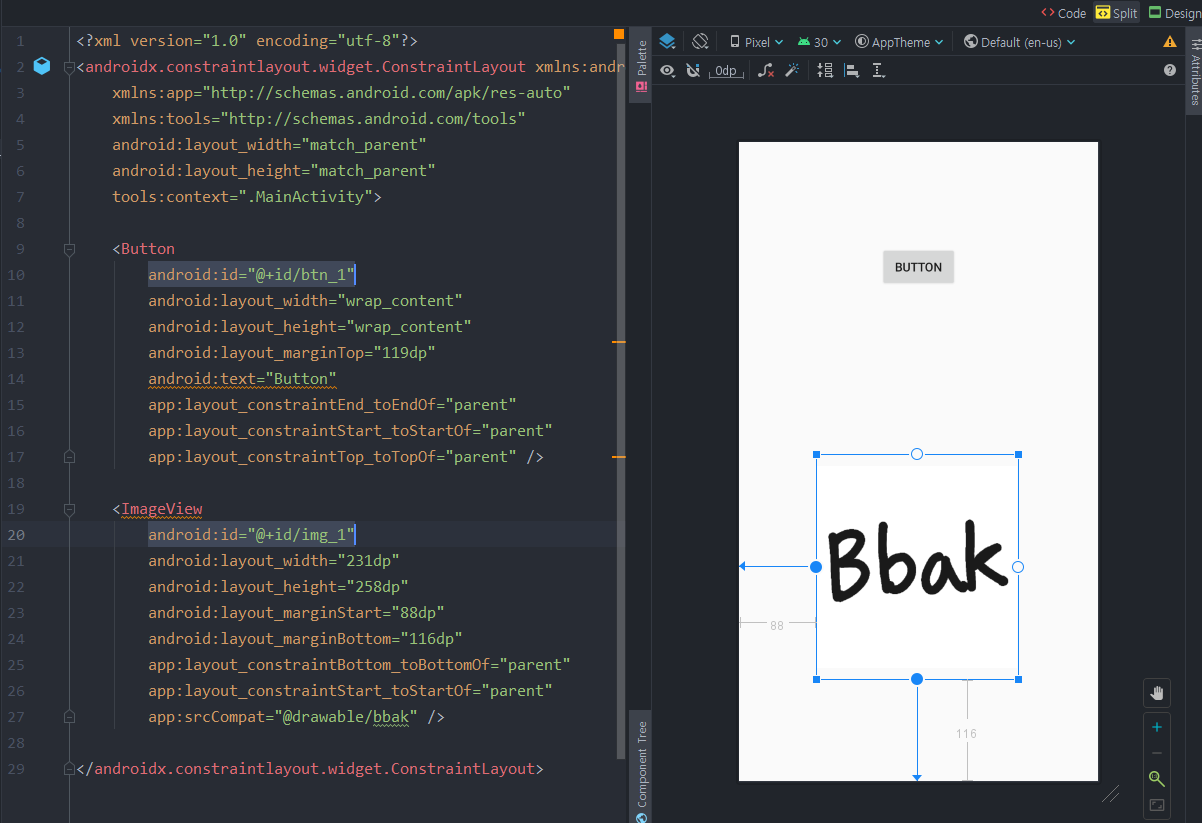The width and height of the screenshot is (1202, 823).
Task: Click the 88 start margin label
Action: 777,625
